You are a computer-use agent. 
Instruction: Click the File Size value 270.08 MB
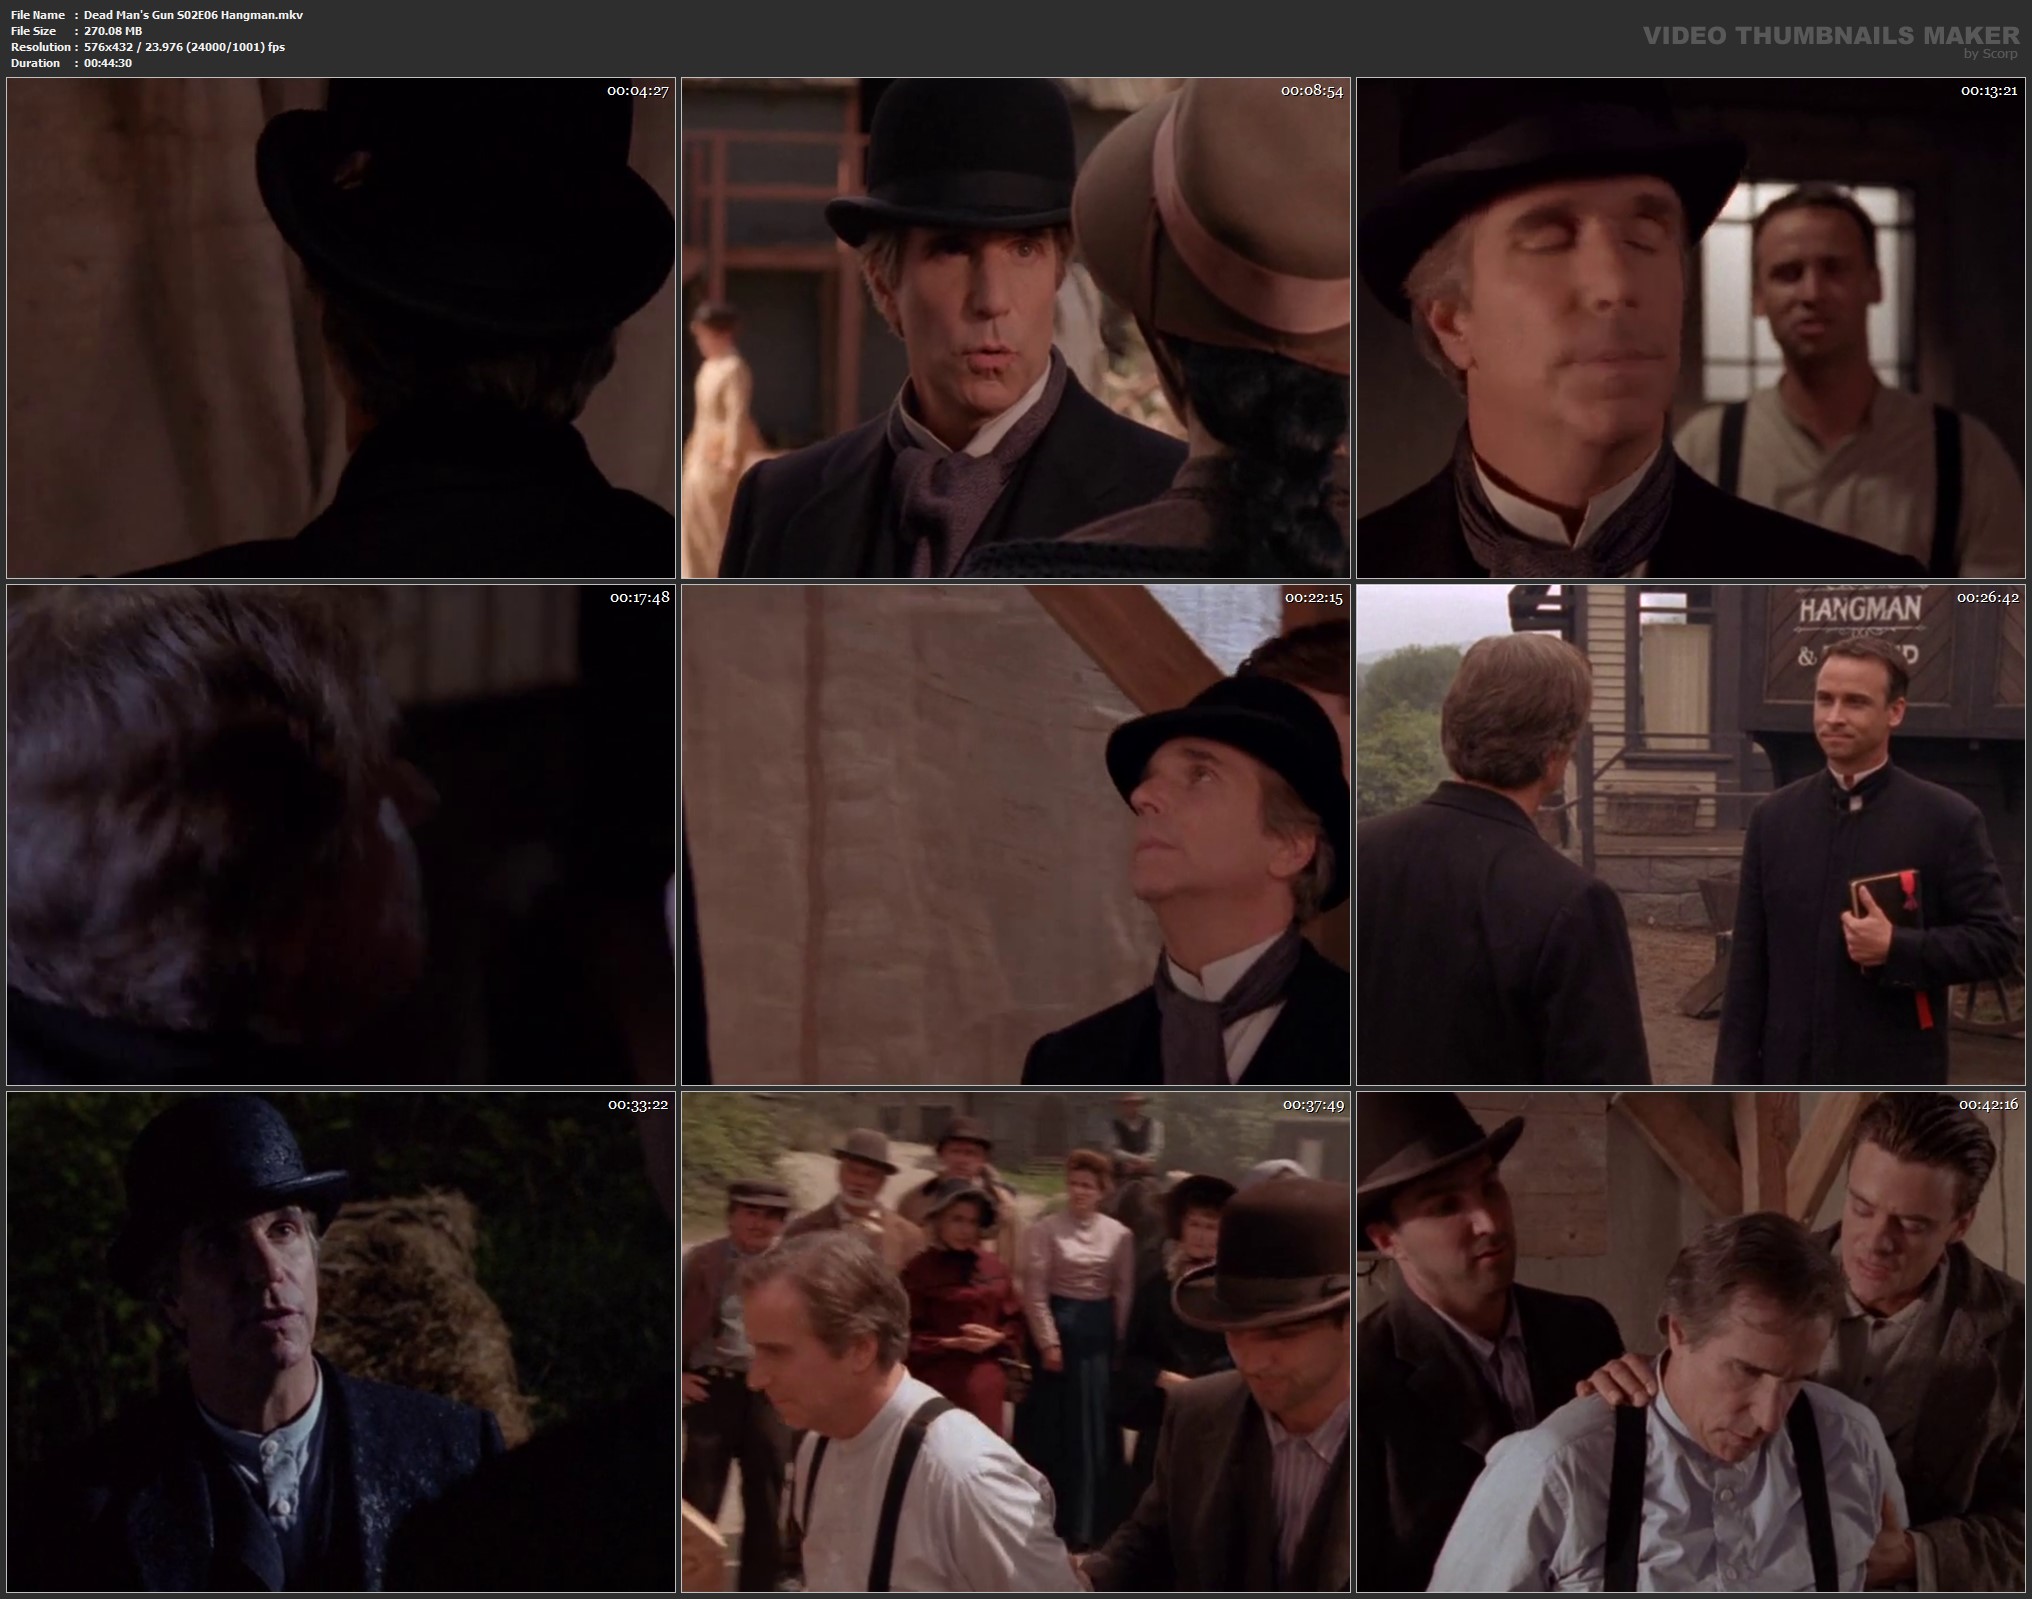113,31
